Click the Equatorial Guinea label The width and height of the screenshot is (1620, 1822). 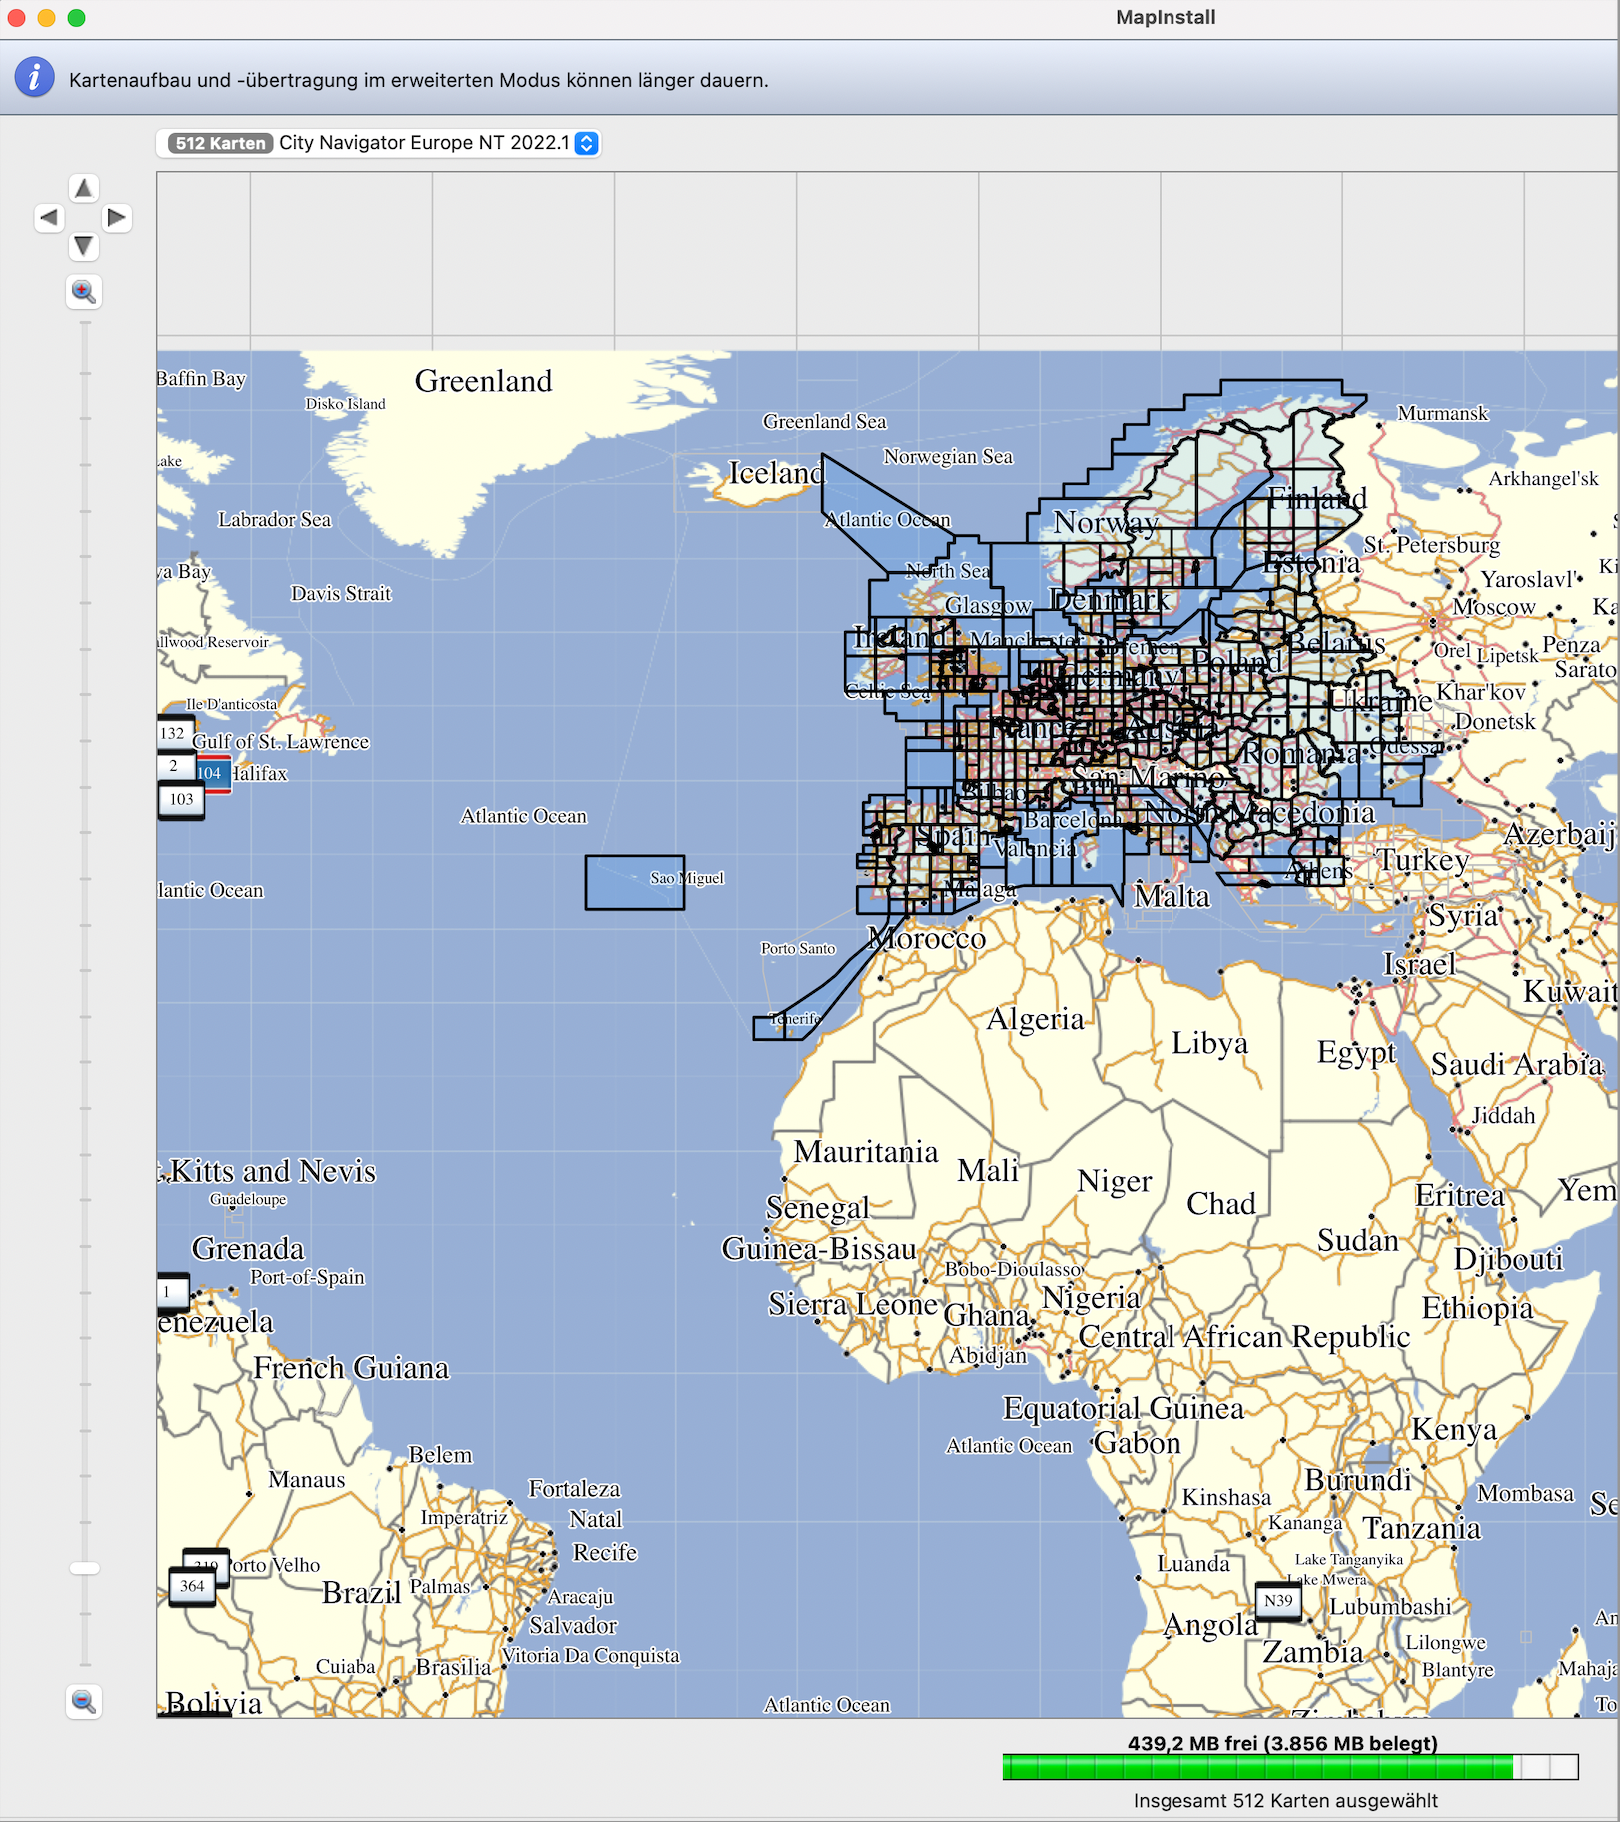(x=1123, y=1408)
